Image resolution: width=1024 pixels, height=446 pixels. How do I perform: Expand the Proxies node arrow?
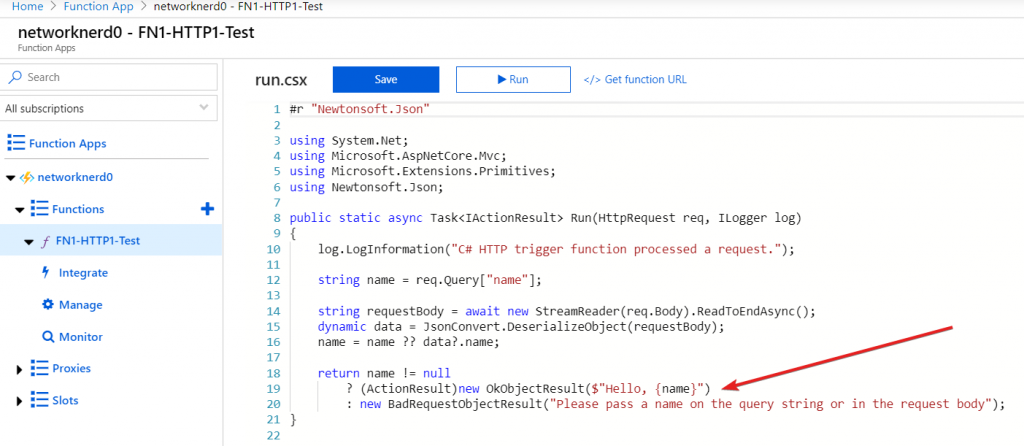pyautogui.click(x=19, y=369)
